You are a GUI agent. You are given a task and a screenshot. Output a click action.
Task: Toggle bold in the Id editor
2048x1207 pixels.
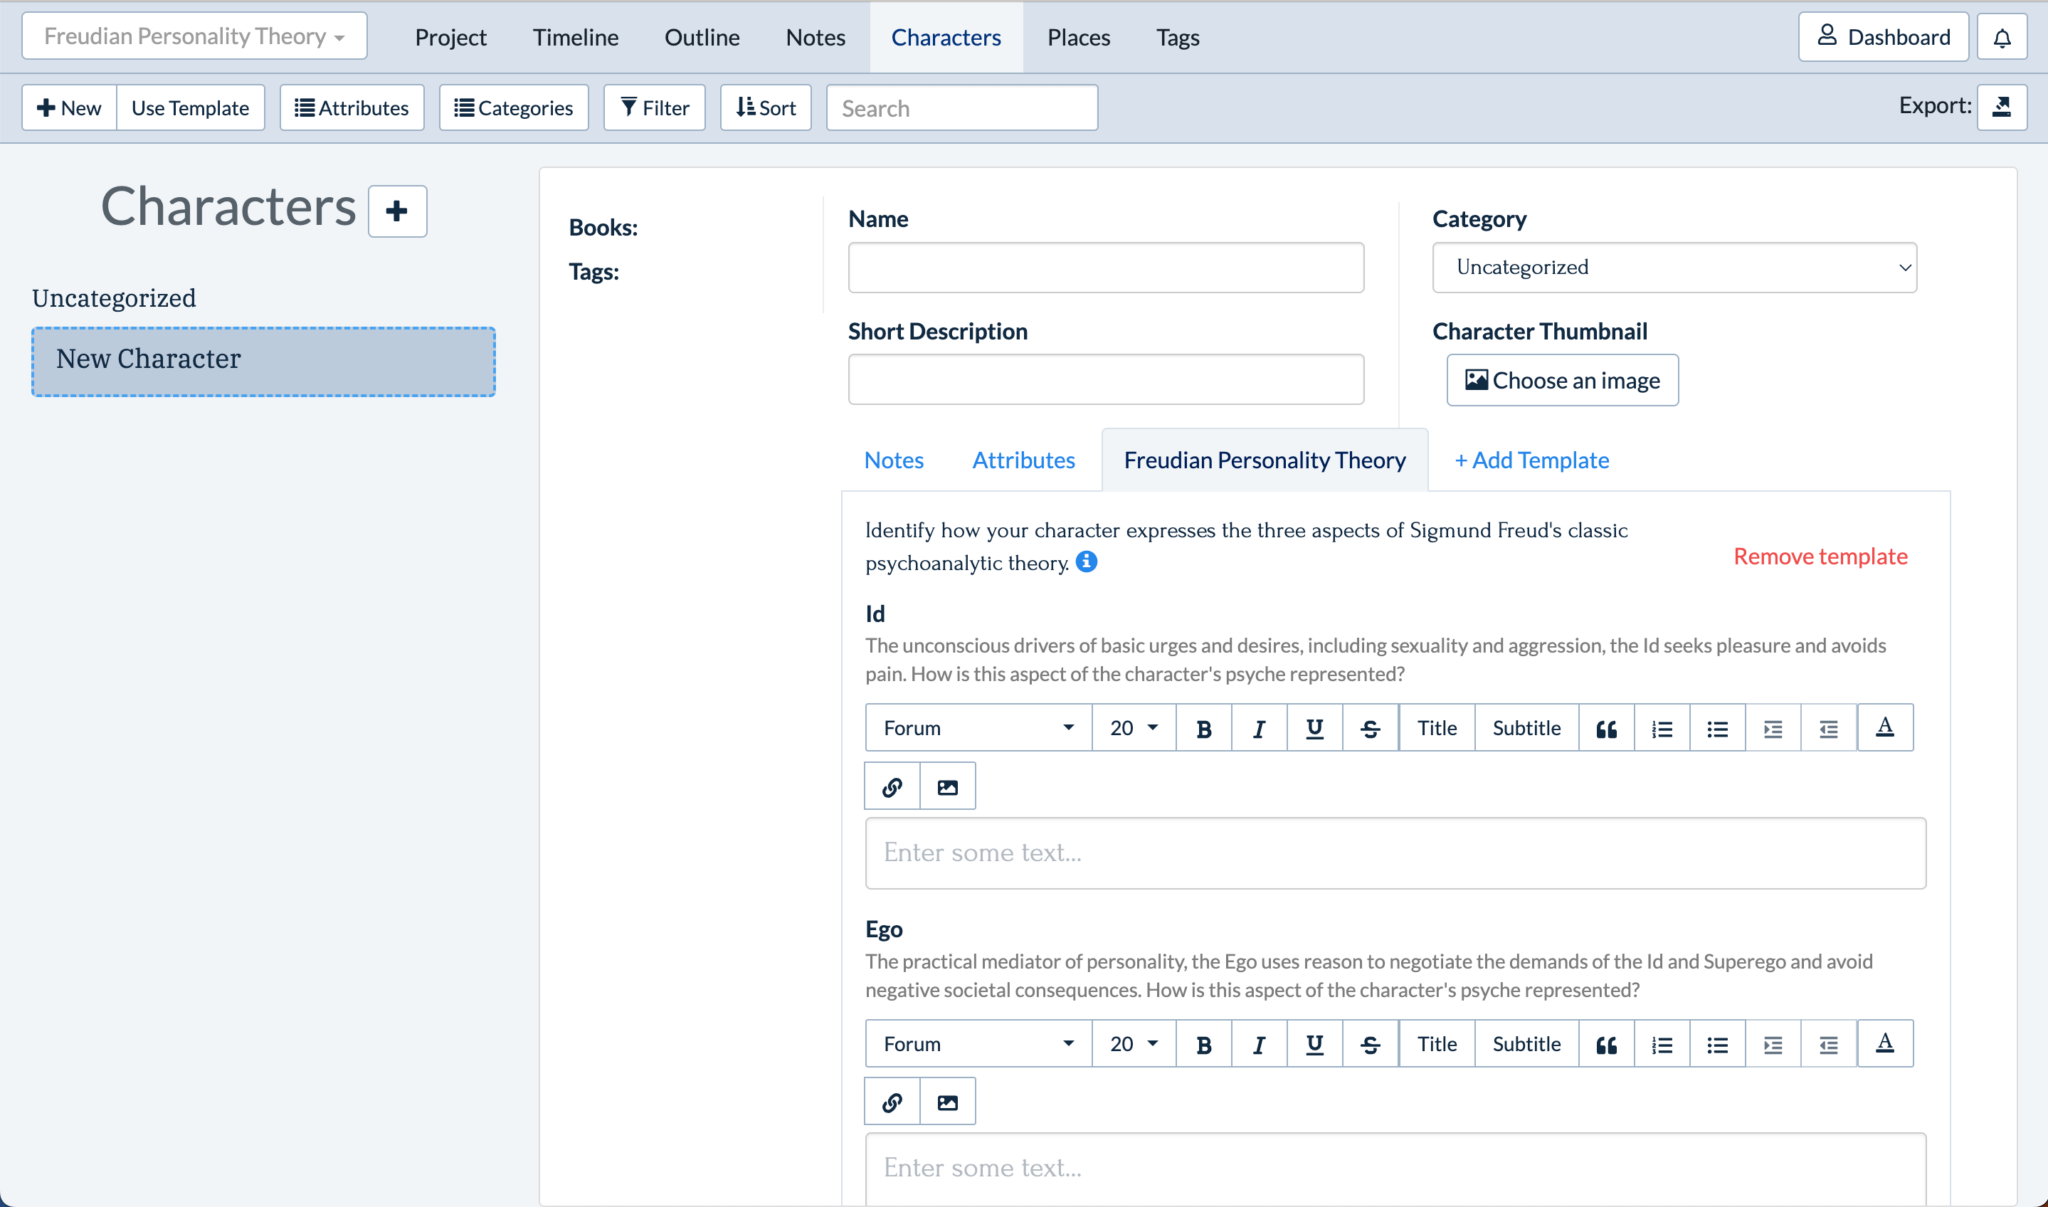tap(1204, 728)
